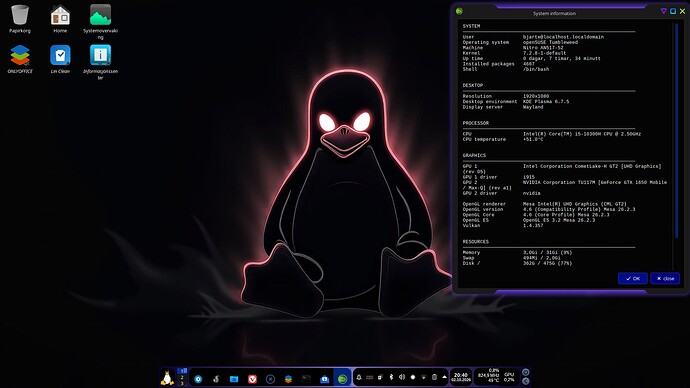Click the upper round button at panel end
Image resolution: width=690 pixels, height=388 pixels.
pos(525,372)
